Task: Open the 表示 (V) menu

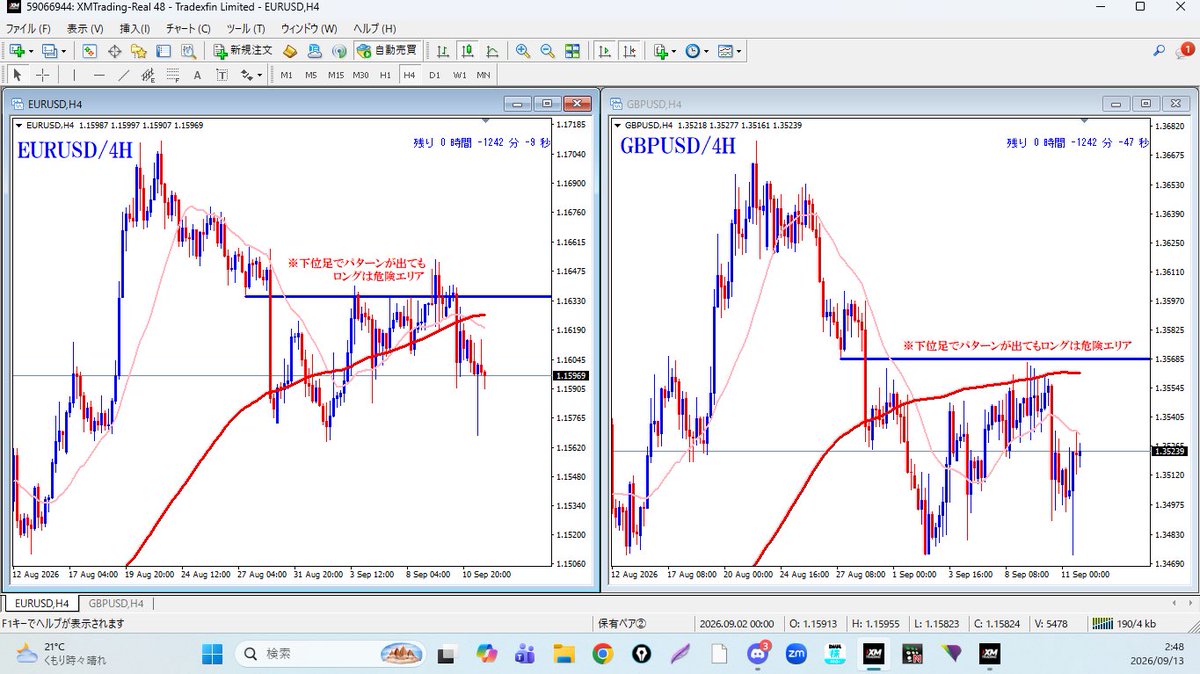Action: 84,28
